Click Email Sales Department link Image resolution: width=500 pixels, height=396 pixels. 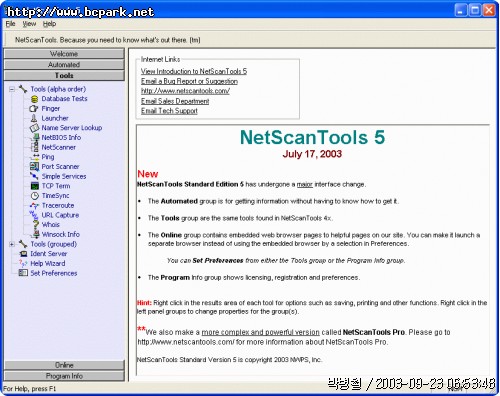(x=175, y=101)
